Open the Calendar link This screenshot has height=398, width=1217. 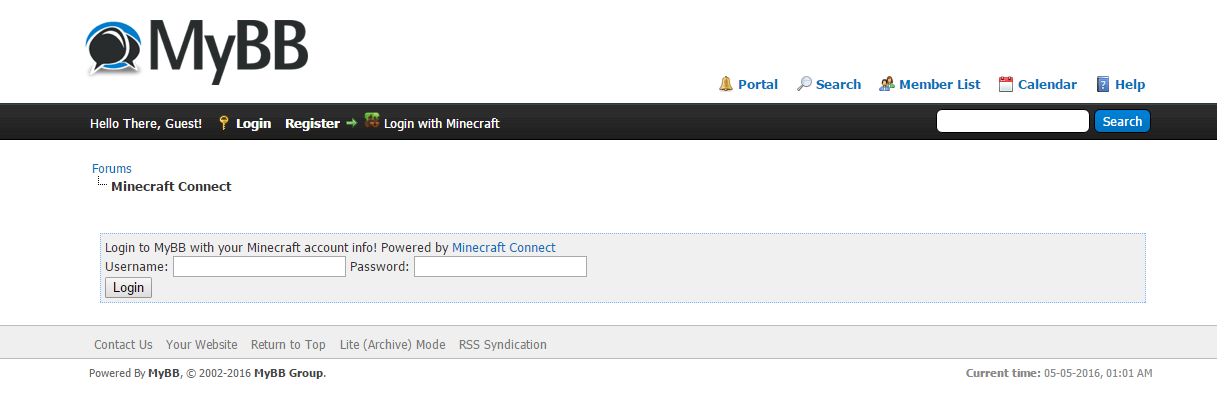(x=1047, y=85)
